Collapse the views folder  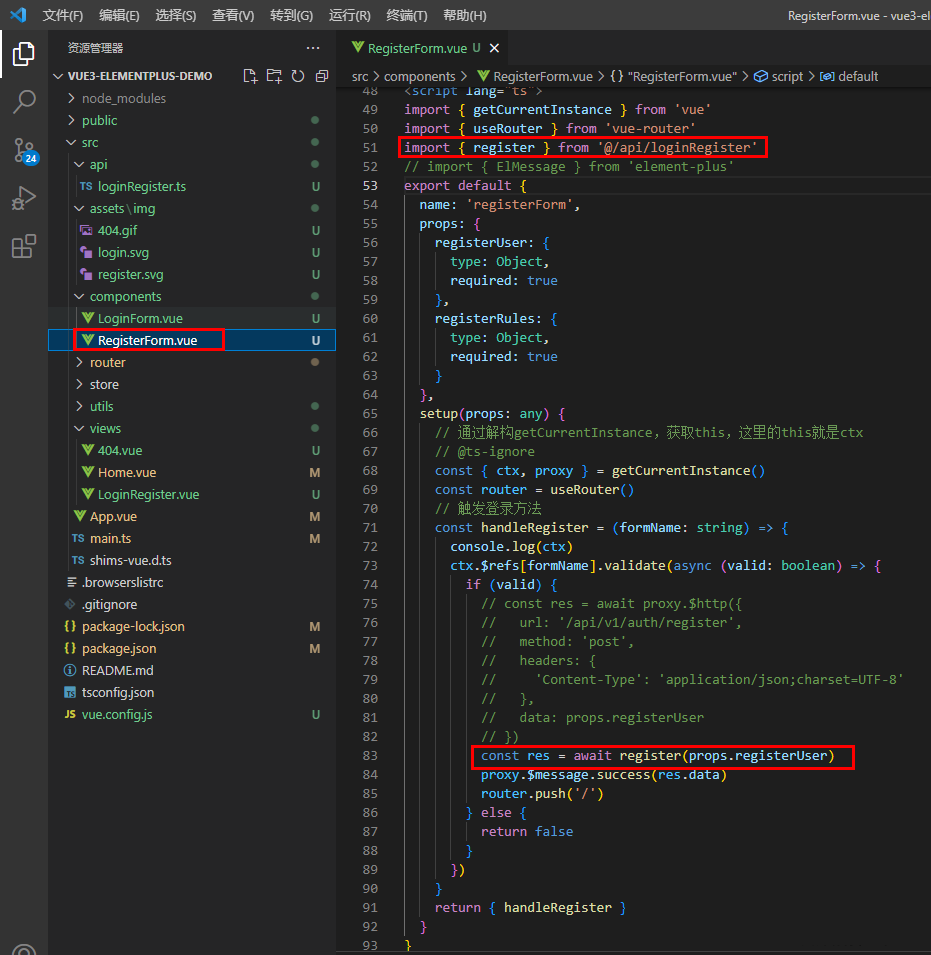point(105,428)
